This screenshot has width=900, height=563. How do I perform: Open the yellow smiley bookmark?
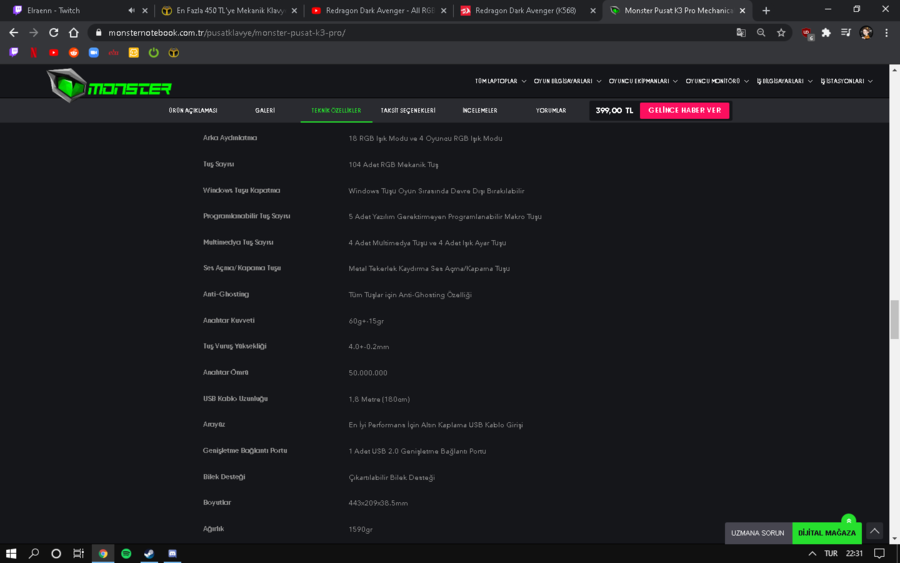(x=134, y=52)
